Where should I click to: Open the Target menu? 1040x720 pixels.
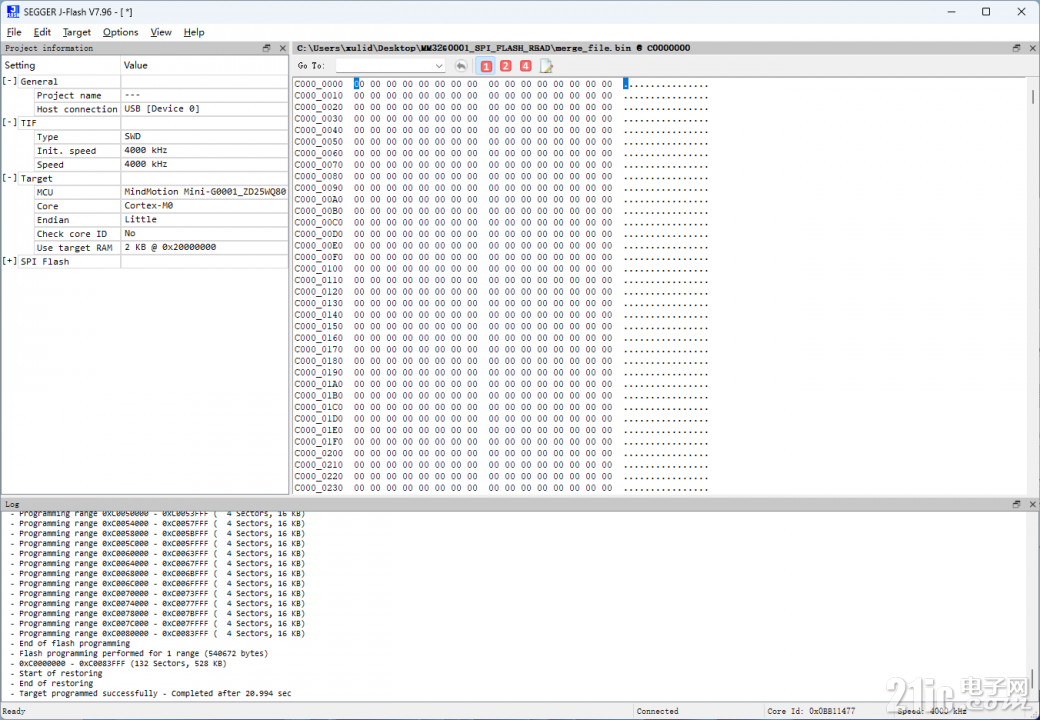[x=77, y=32]
